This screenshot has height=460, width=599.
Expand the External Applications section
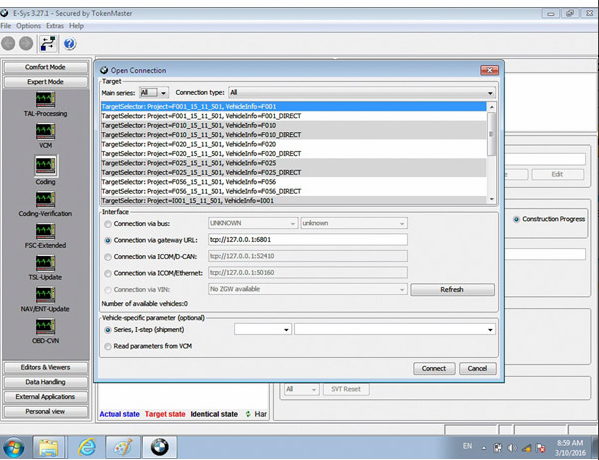(45, 397)
